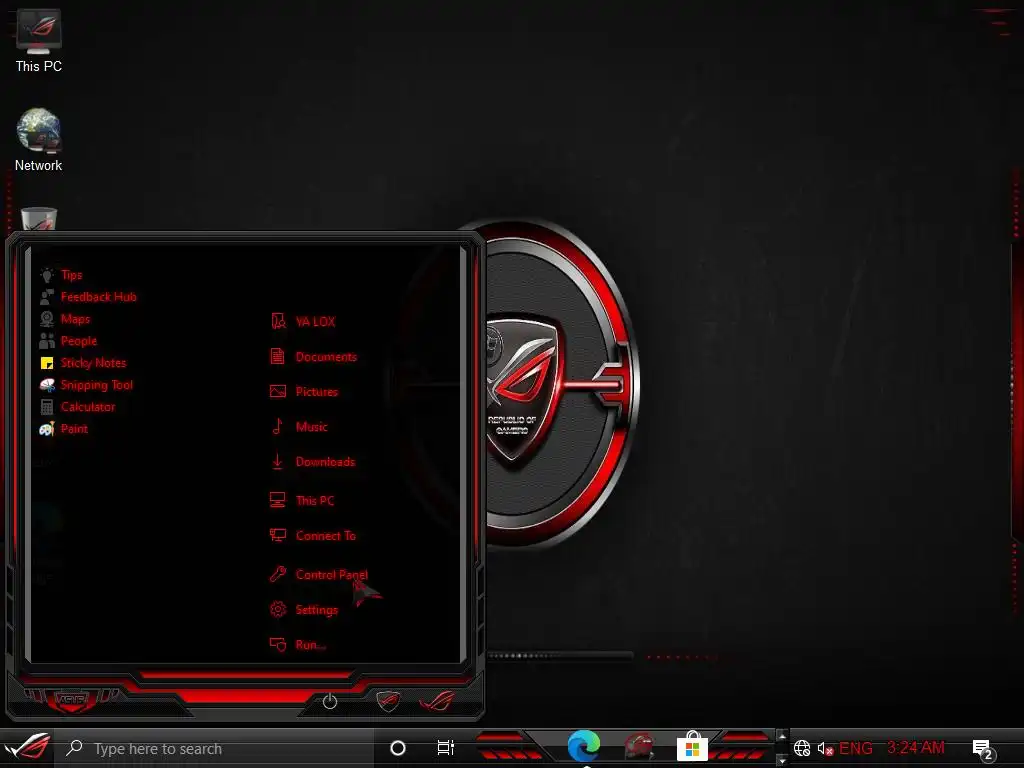Open Microsoft Store from the taskbar

pyautogui.click(x=693, y=746)
